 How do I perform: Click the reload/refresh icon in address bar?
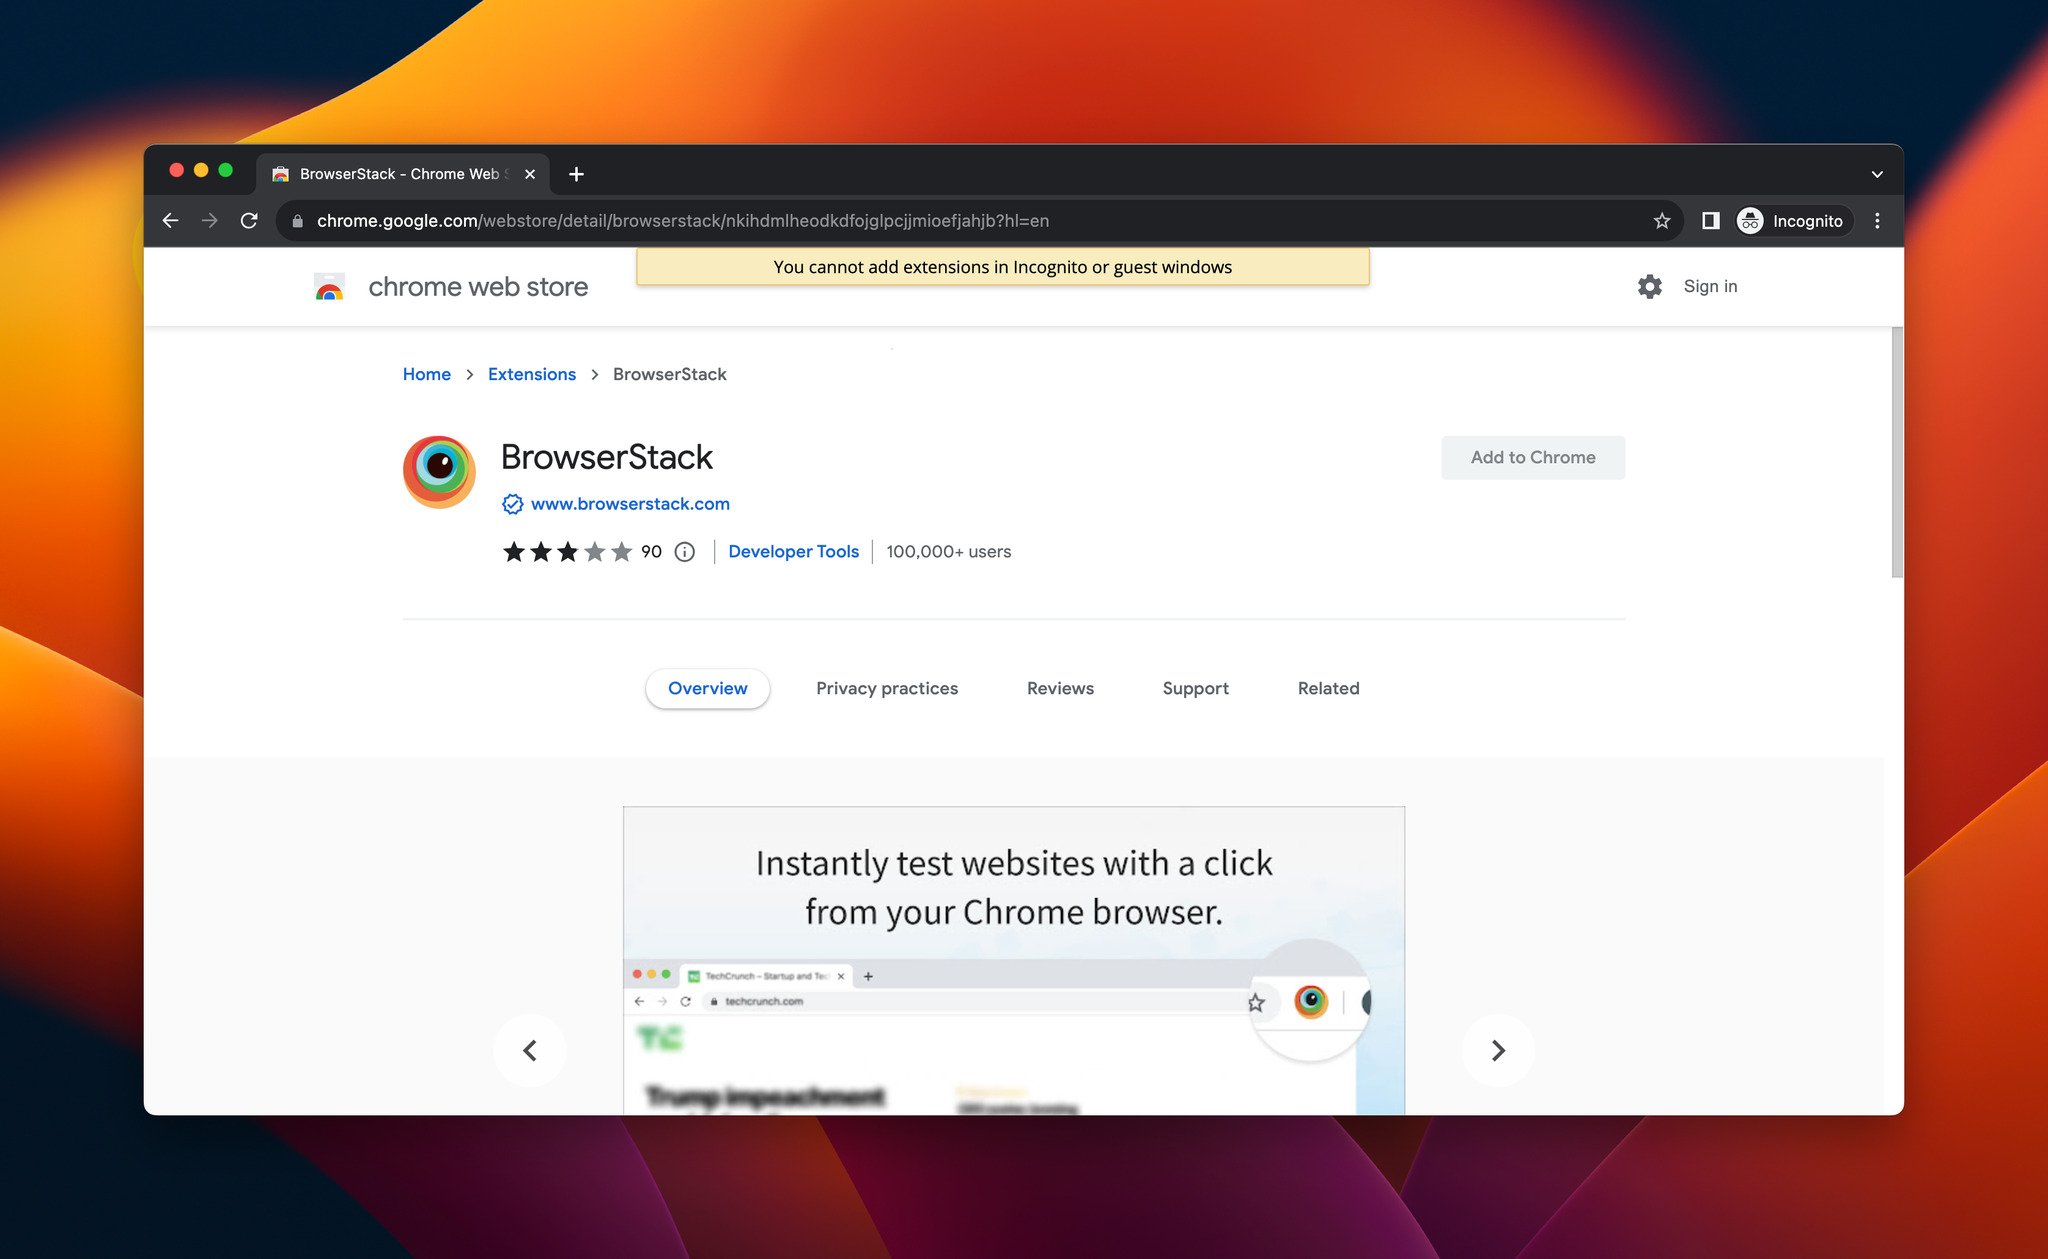[x=249, y=221]
